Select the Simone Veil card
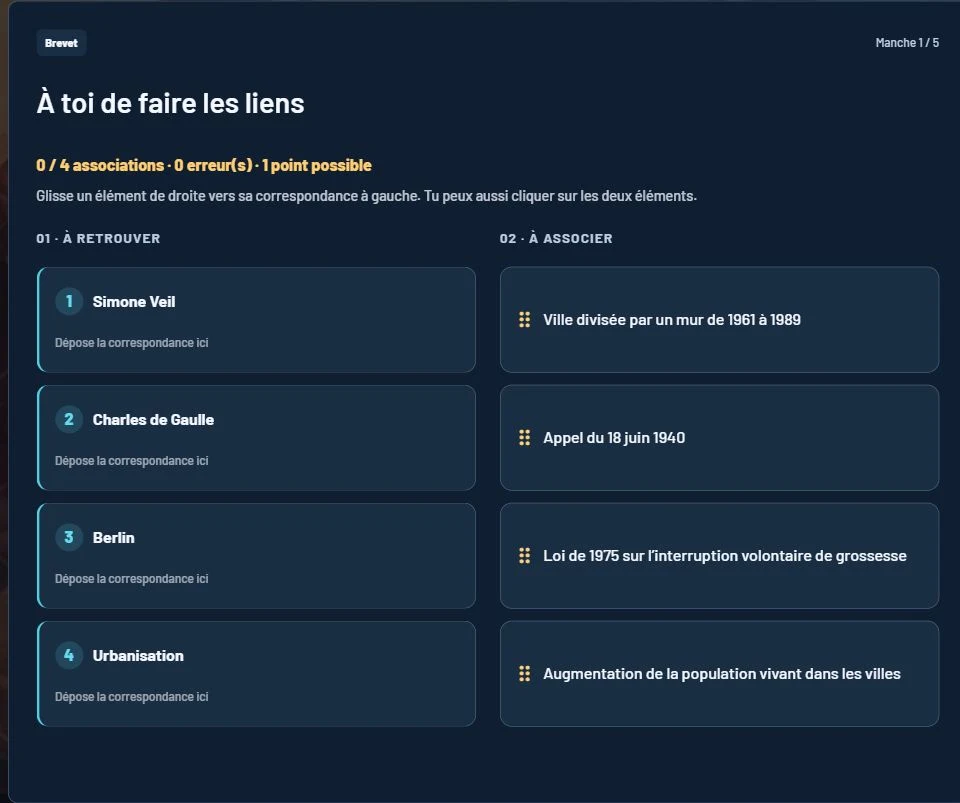The width and height of the screenshot is (960, 803). [x=257, y=319]
